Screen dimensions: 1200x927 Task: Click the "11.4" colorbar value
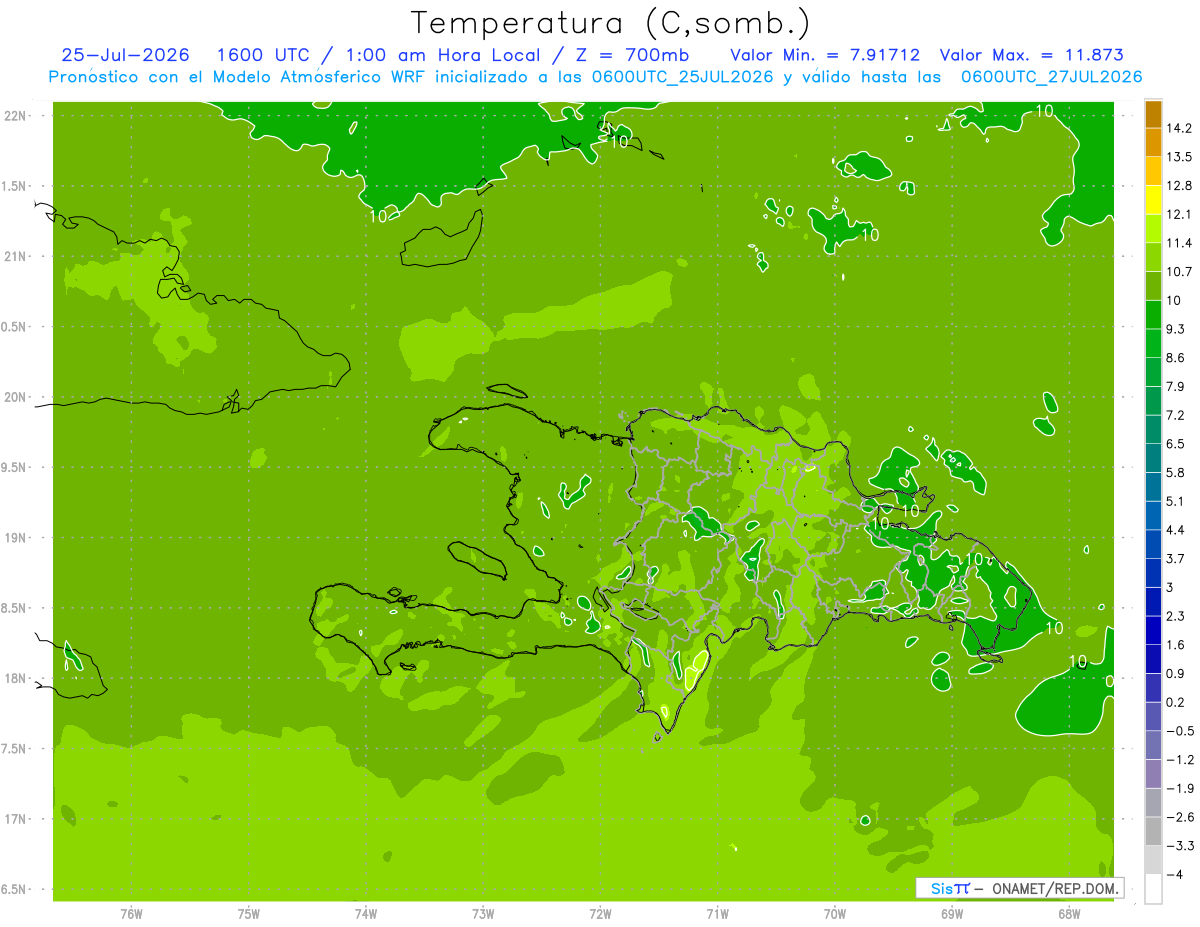click(x=1180, y=243)
